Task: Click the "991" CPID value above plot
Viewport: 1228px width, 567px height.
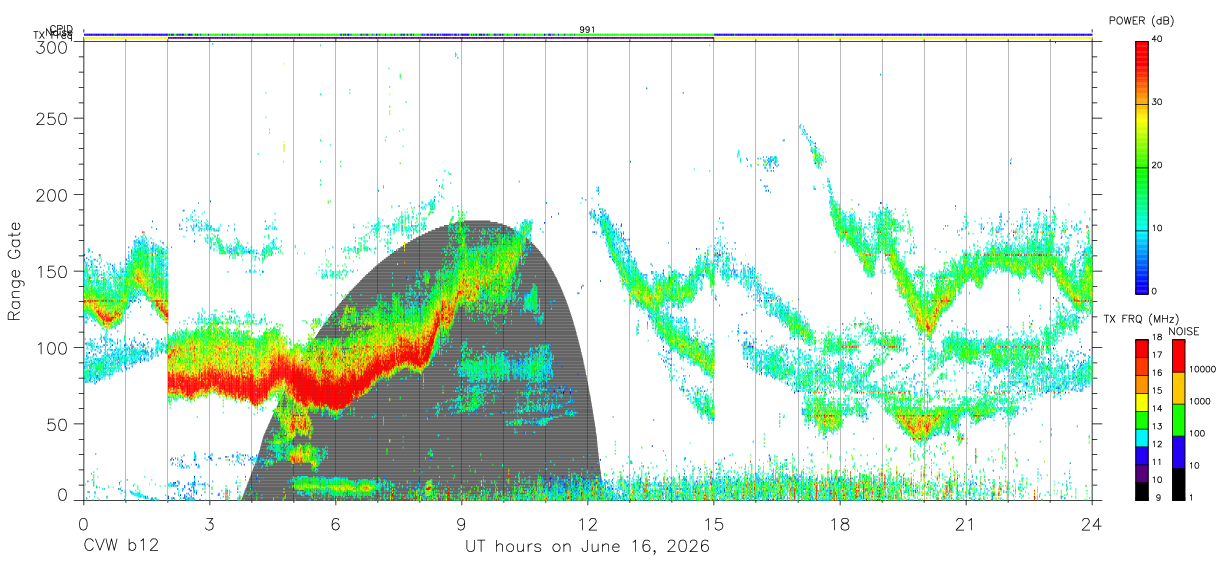Action: pyautogui.click(x=587, y=29)
